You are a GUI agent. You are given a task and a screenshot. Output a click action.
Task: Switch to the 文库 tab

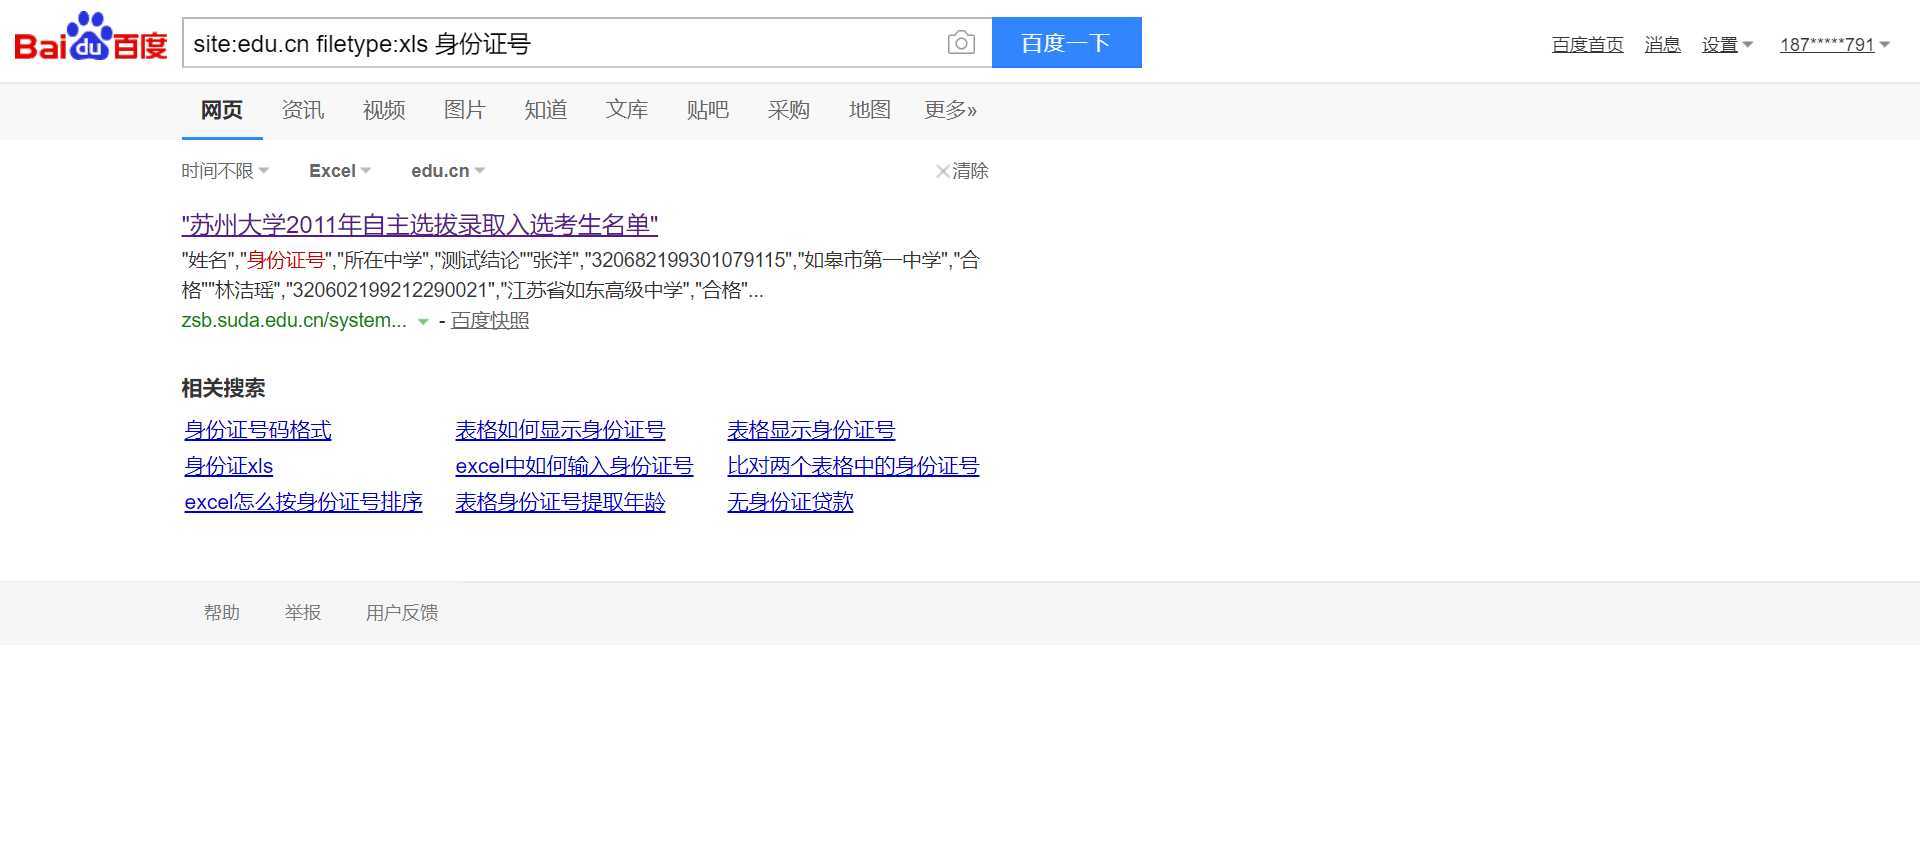(x=627, y=110)
